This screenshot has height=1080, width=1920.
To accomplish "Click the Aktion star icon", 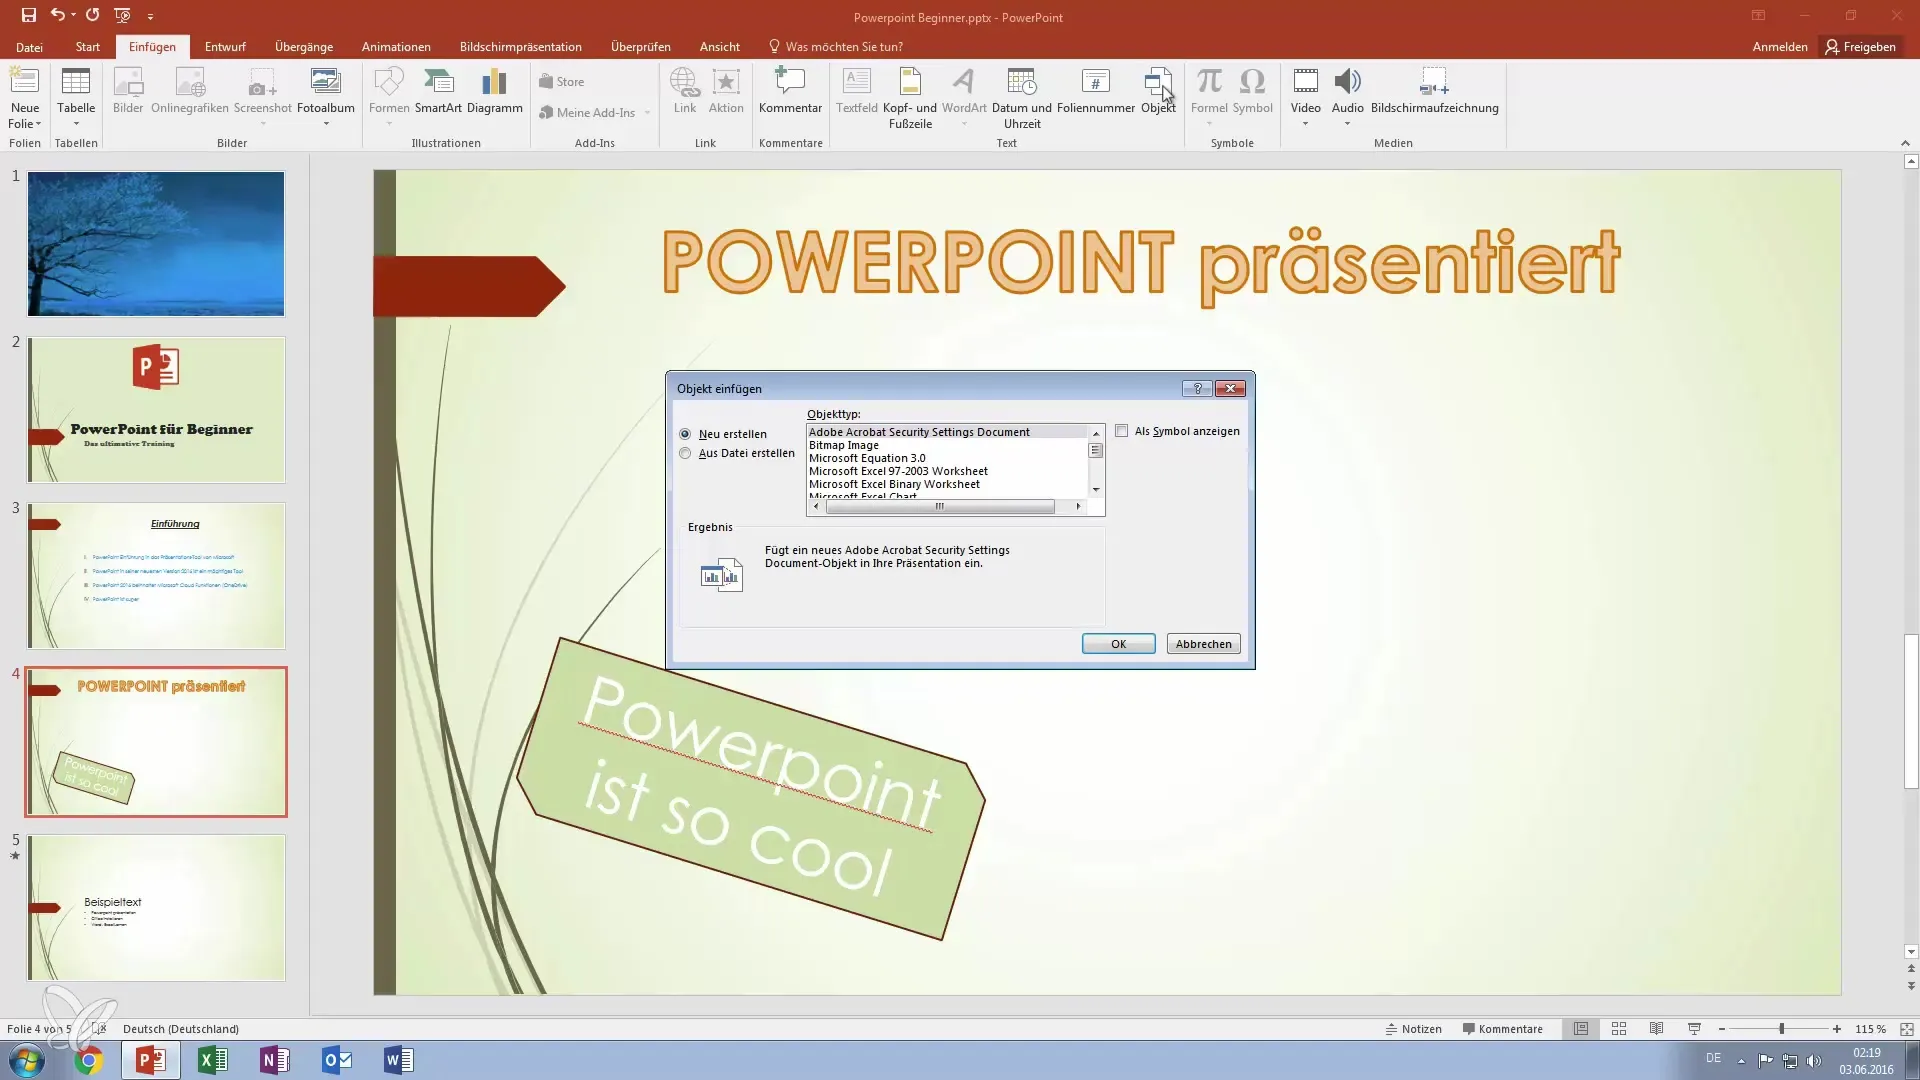I will [x=726, y=90].
